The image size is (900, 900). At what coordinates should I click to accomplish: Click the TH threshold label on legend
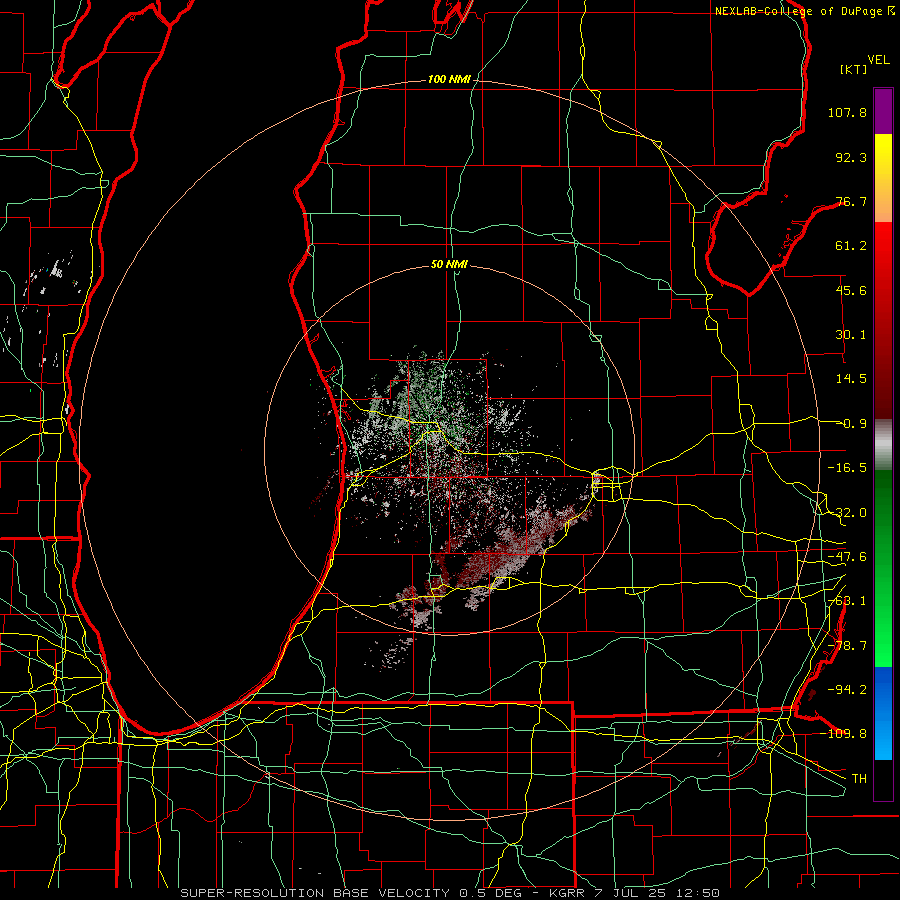coord(859,778)
